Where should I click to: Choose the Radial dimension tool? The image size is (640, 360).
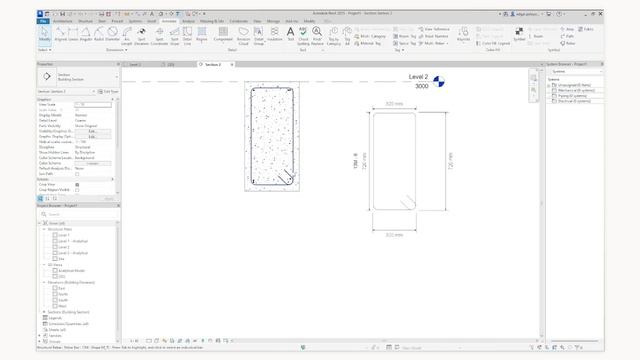pyautogui.click(x=99, y=34)
